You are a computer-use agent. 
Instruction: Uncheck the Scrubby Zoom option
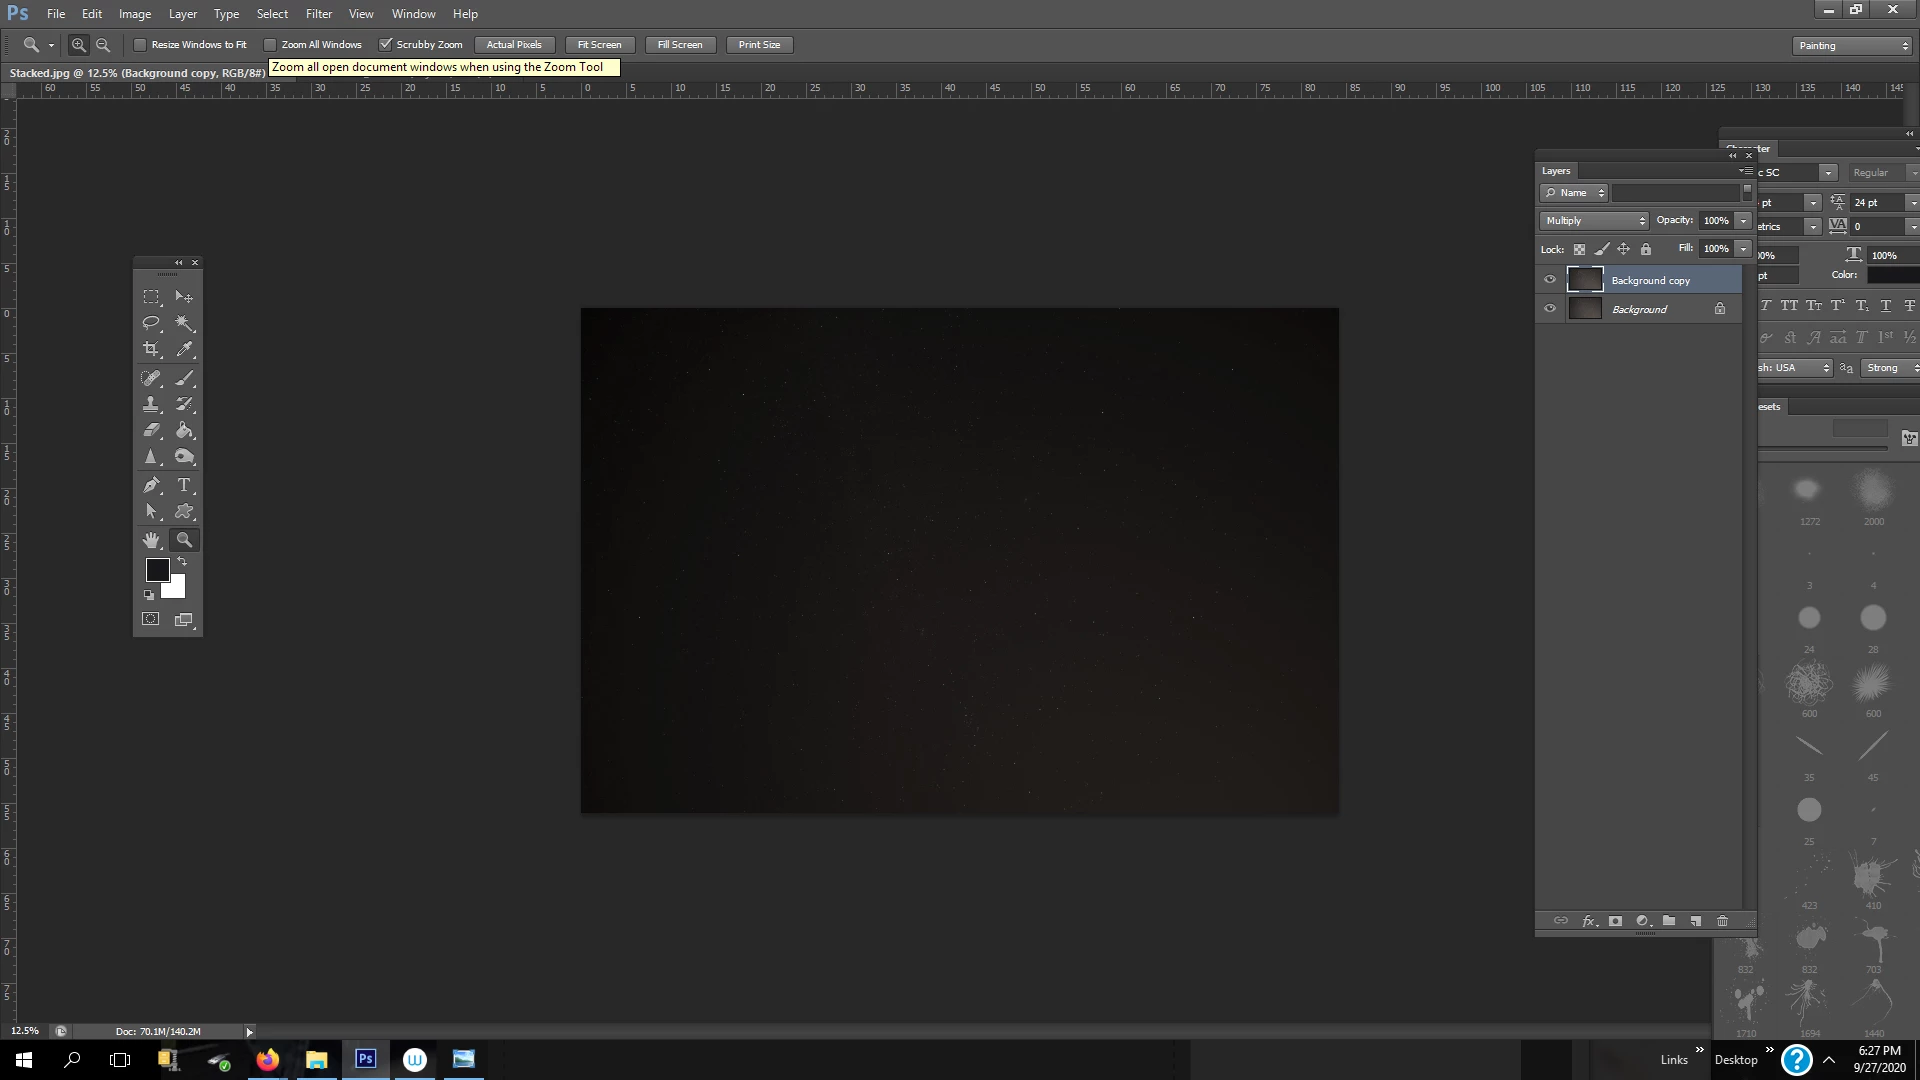point(385,45)
